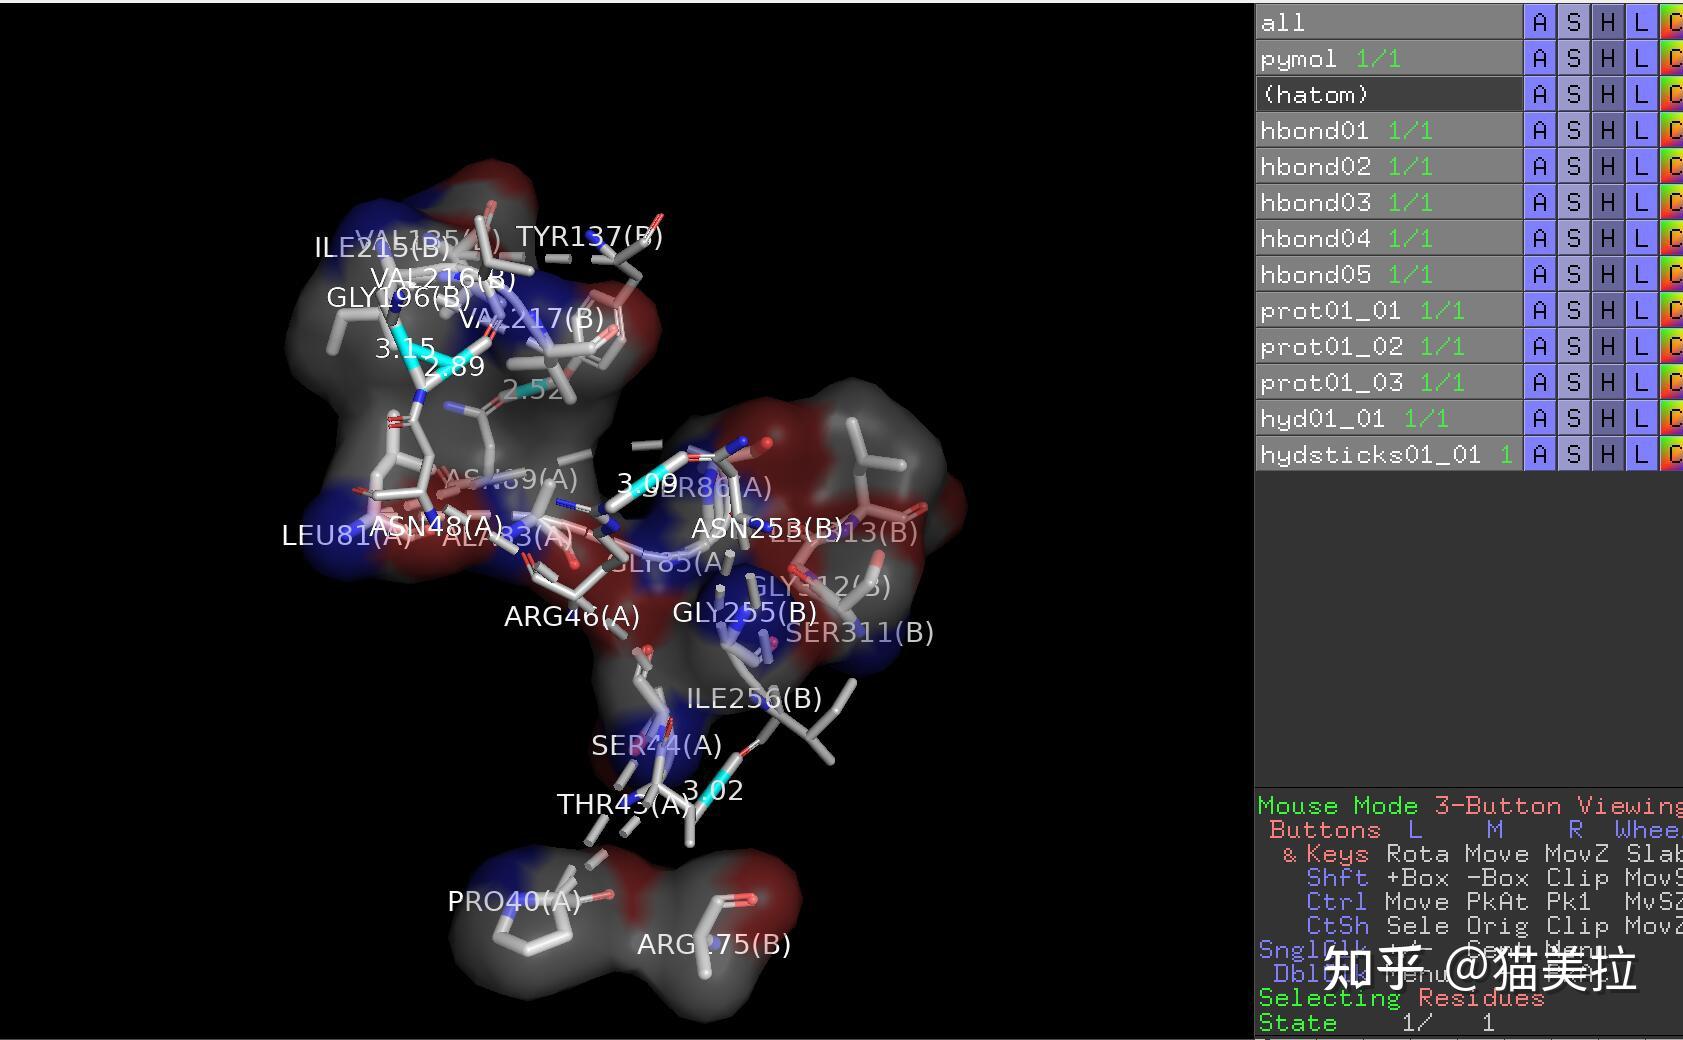Open the Action menu for hbond01
1683x1040 pixels.
(x=1539, y=130)
